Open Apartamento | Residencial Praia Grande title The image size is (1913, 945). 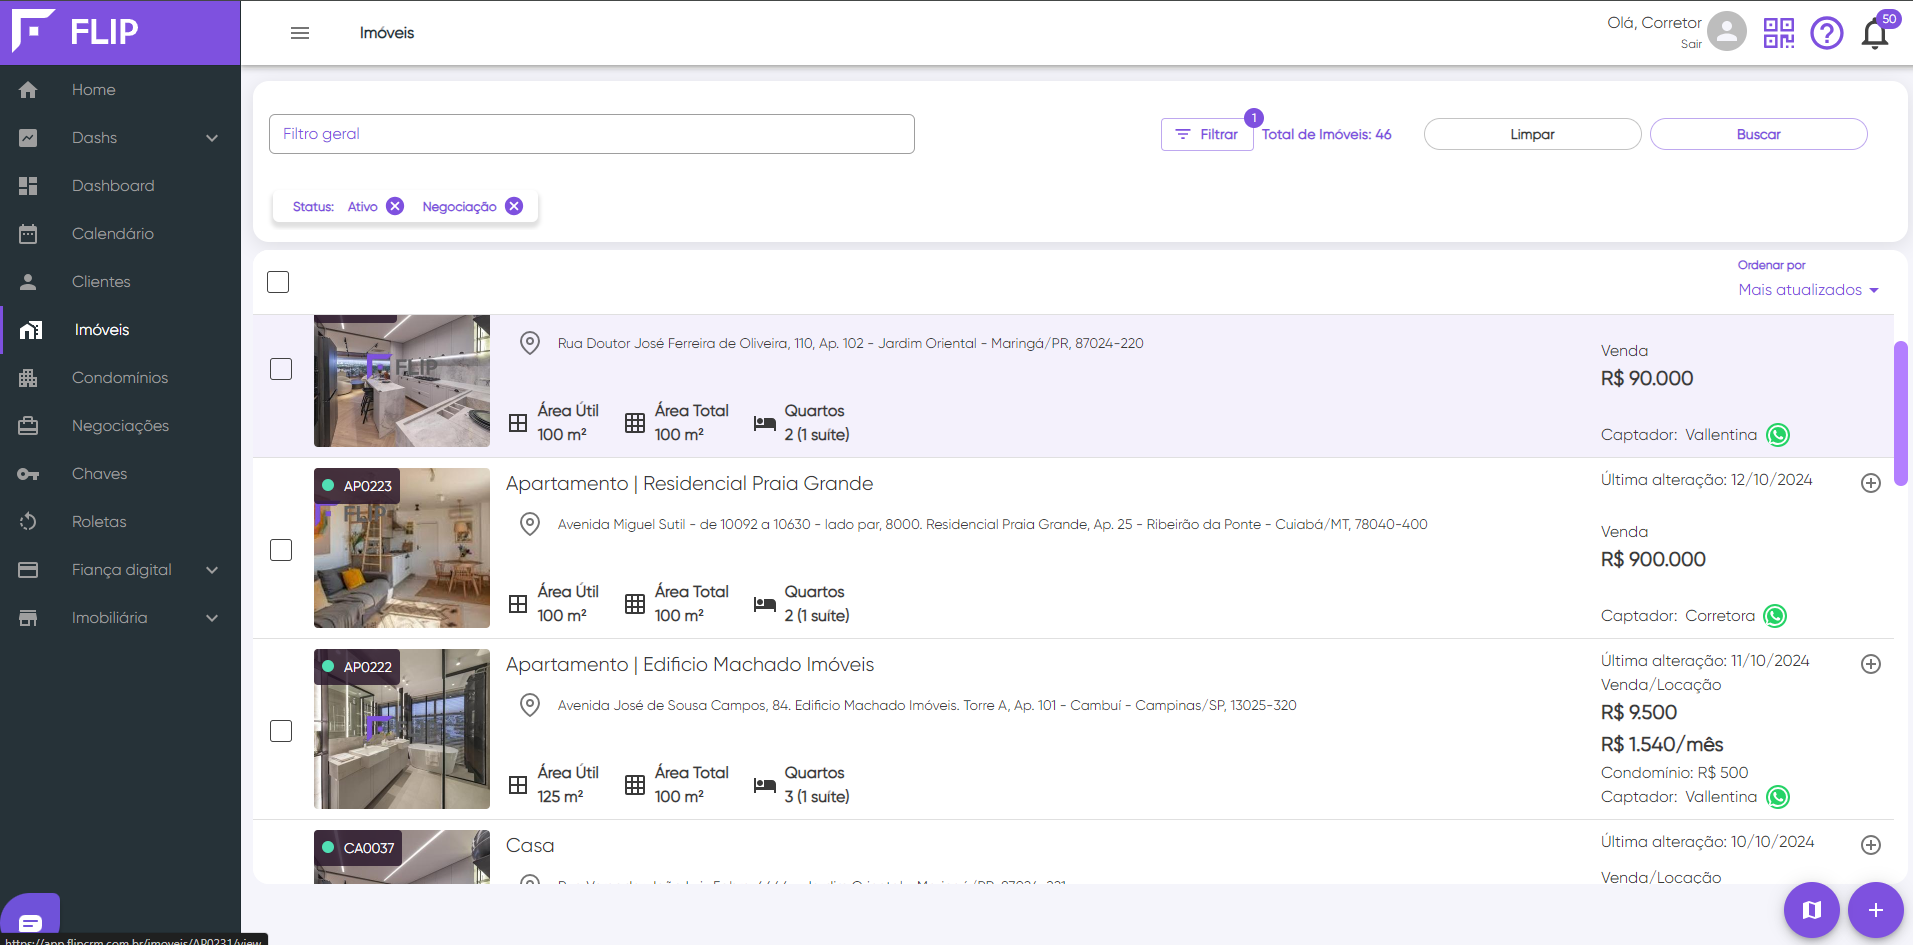pyautogui.click(x=689, y=484)
